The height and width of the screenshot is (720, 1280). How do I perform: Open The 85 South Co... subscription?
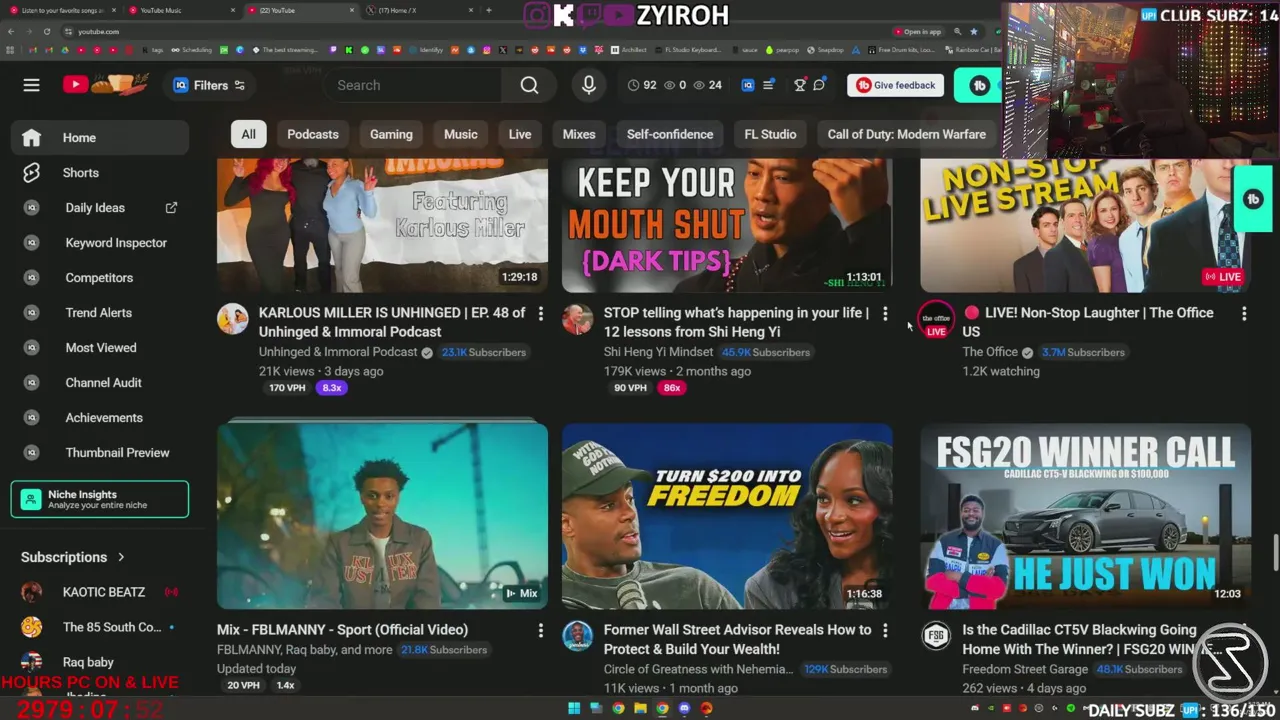(x=100, y=627)
